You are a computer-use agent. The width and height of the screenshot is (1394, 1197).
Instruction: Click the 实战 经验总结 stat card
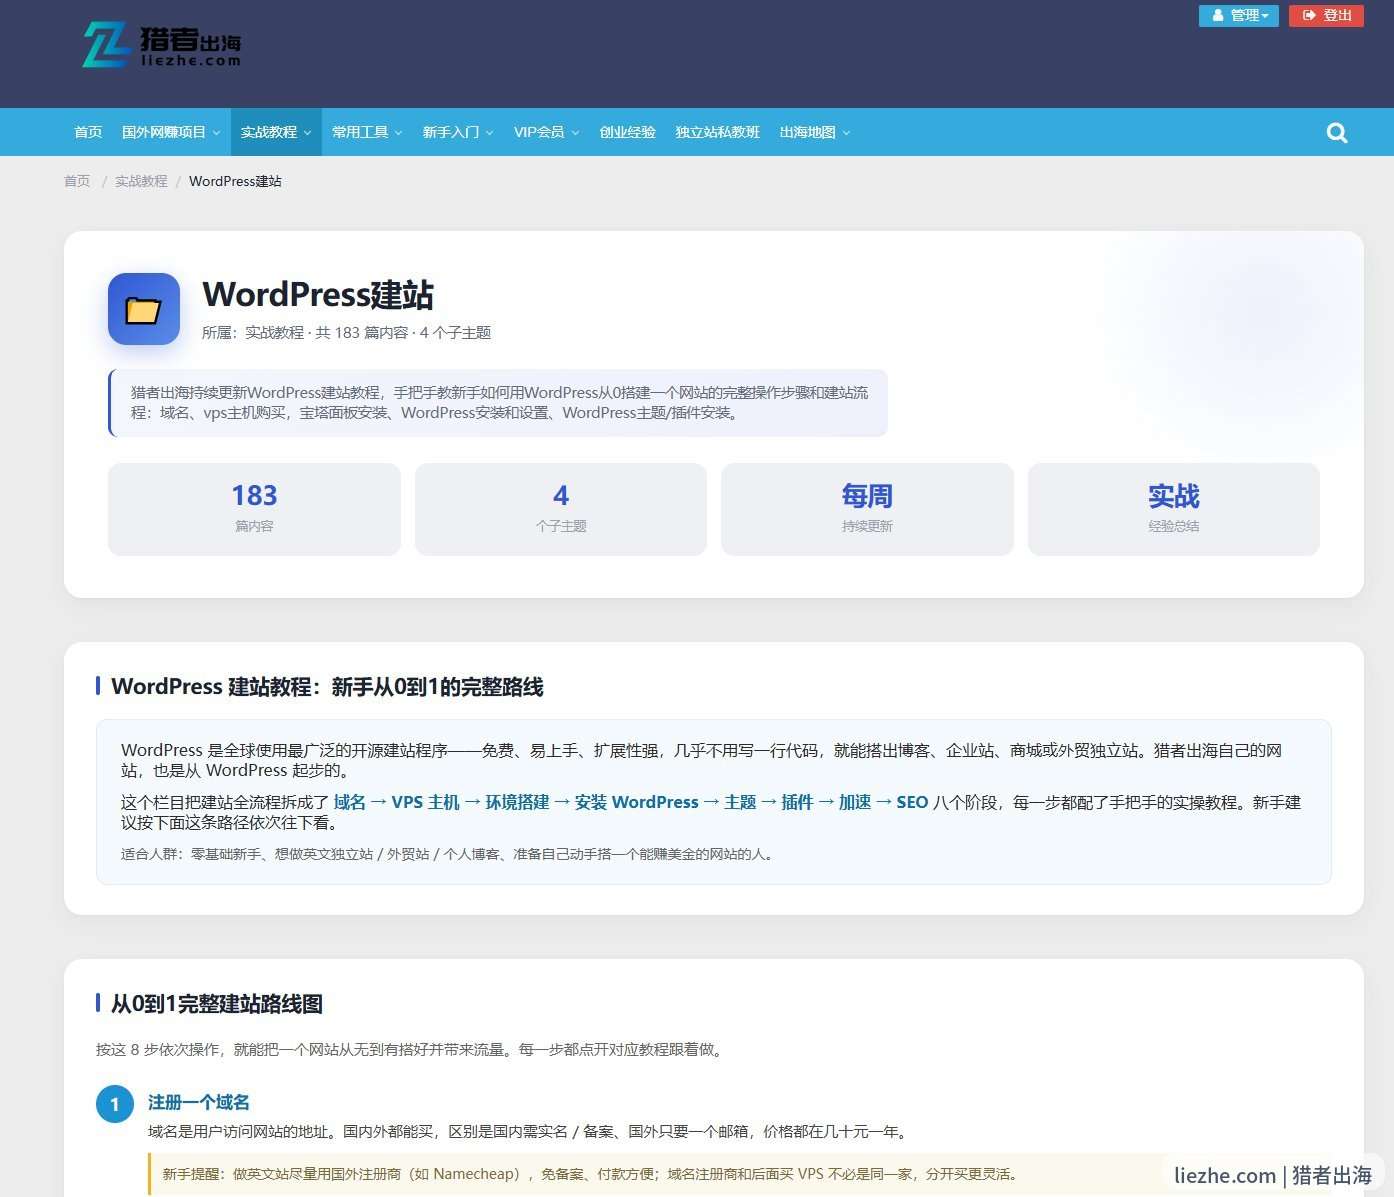pos(1174,509)
